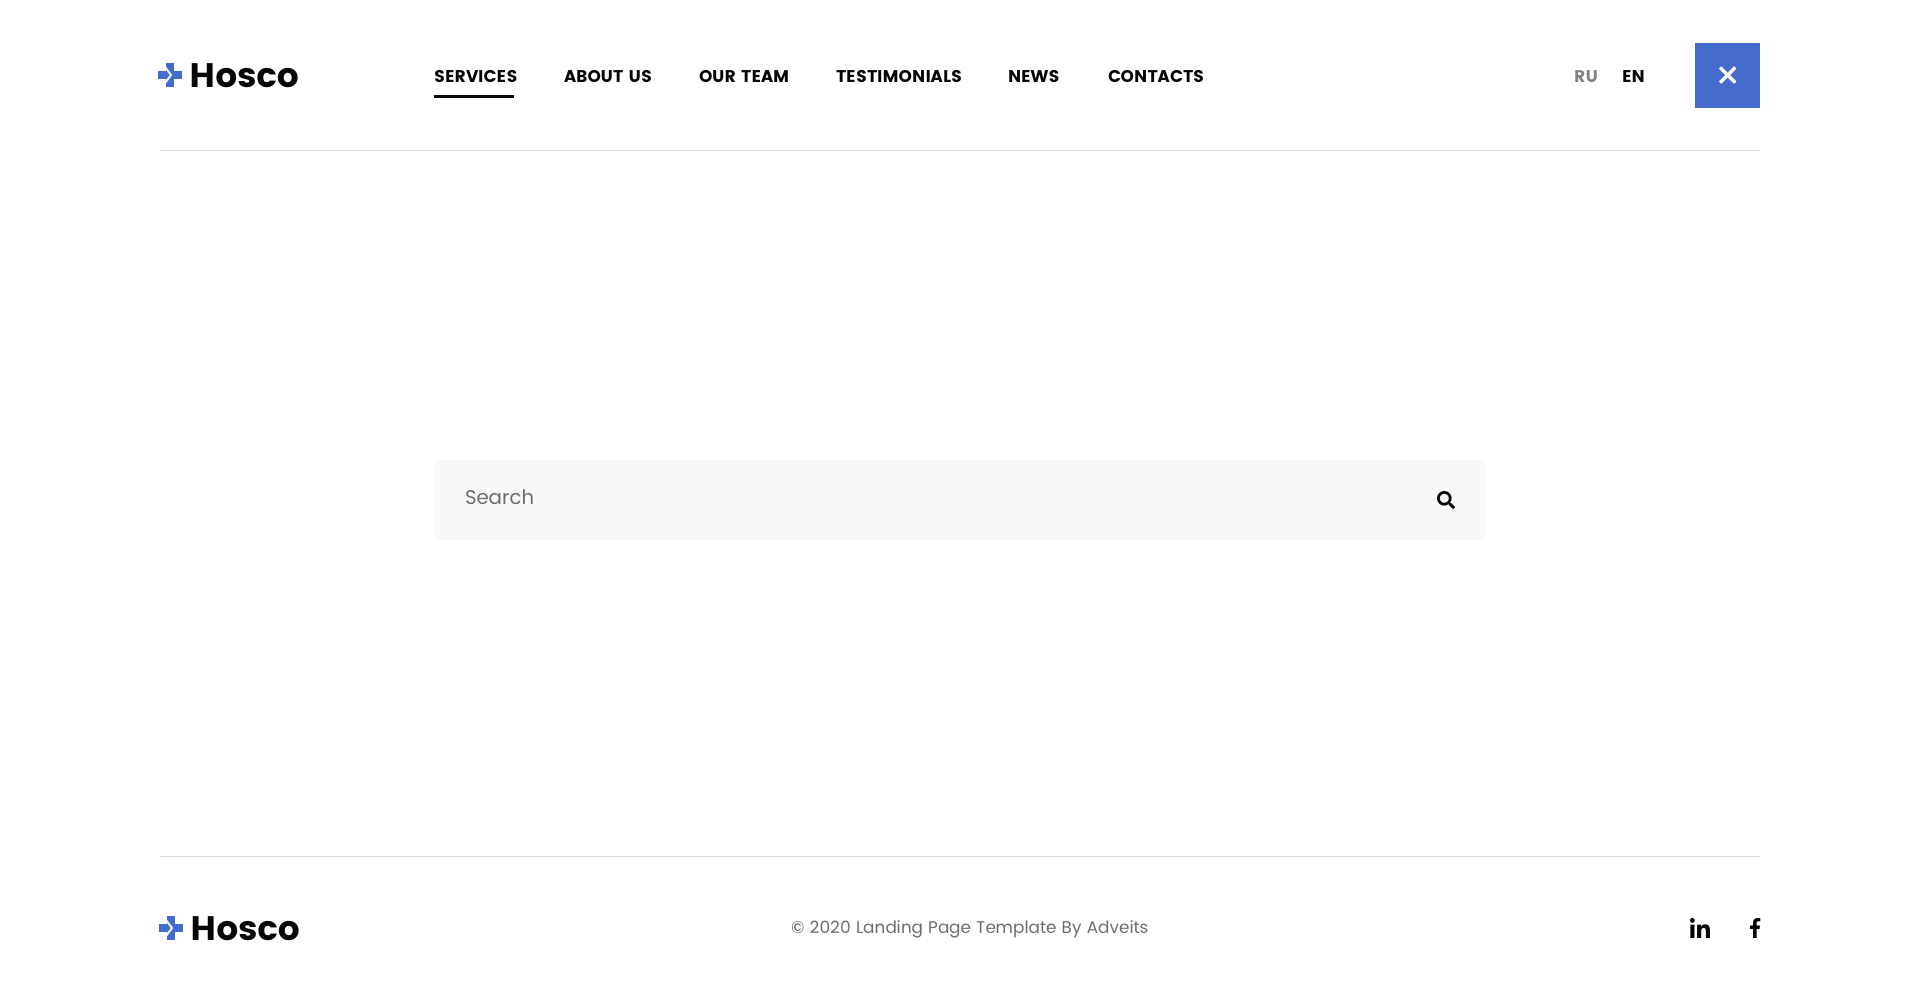Open the LinkedIn social icon
This screenshot has width=1920, height=1000.
click(x=1700, y=928)
